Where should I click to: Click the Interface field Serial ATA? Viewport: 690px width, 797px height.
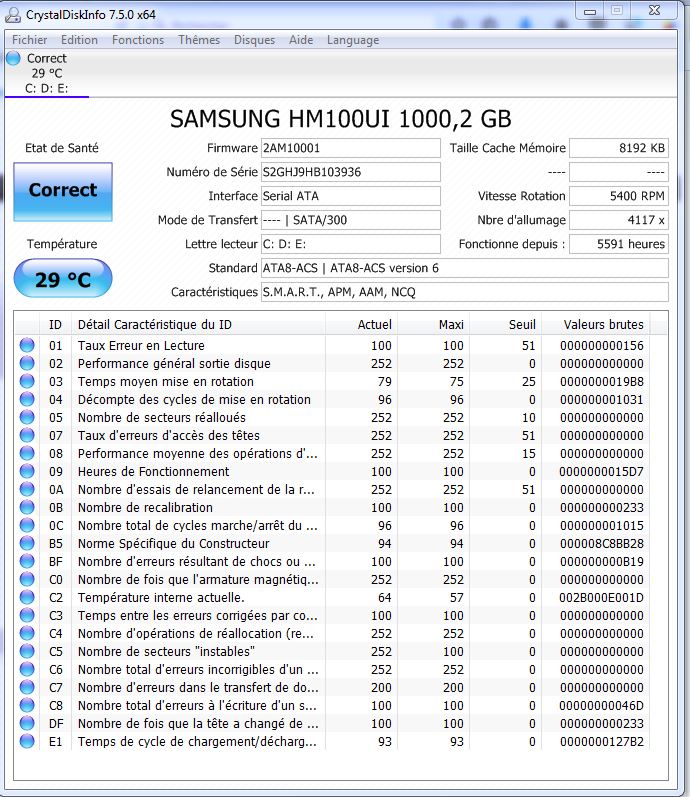(x=350, y=196)
